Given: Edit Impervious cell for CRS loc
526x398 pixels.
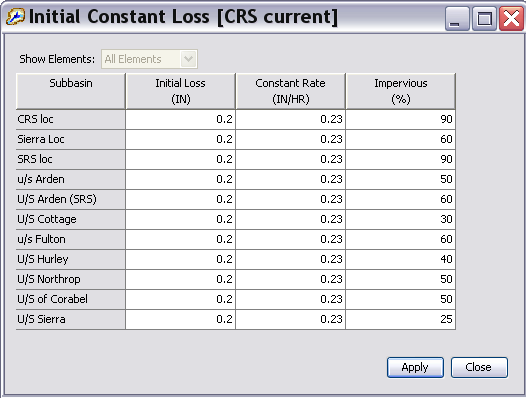Looking at the screenshot, I should 401,119.
